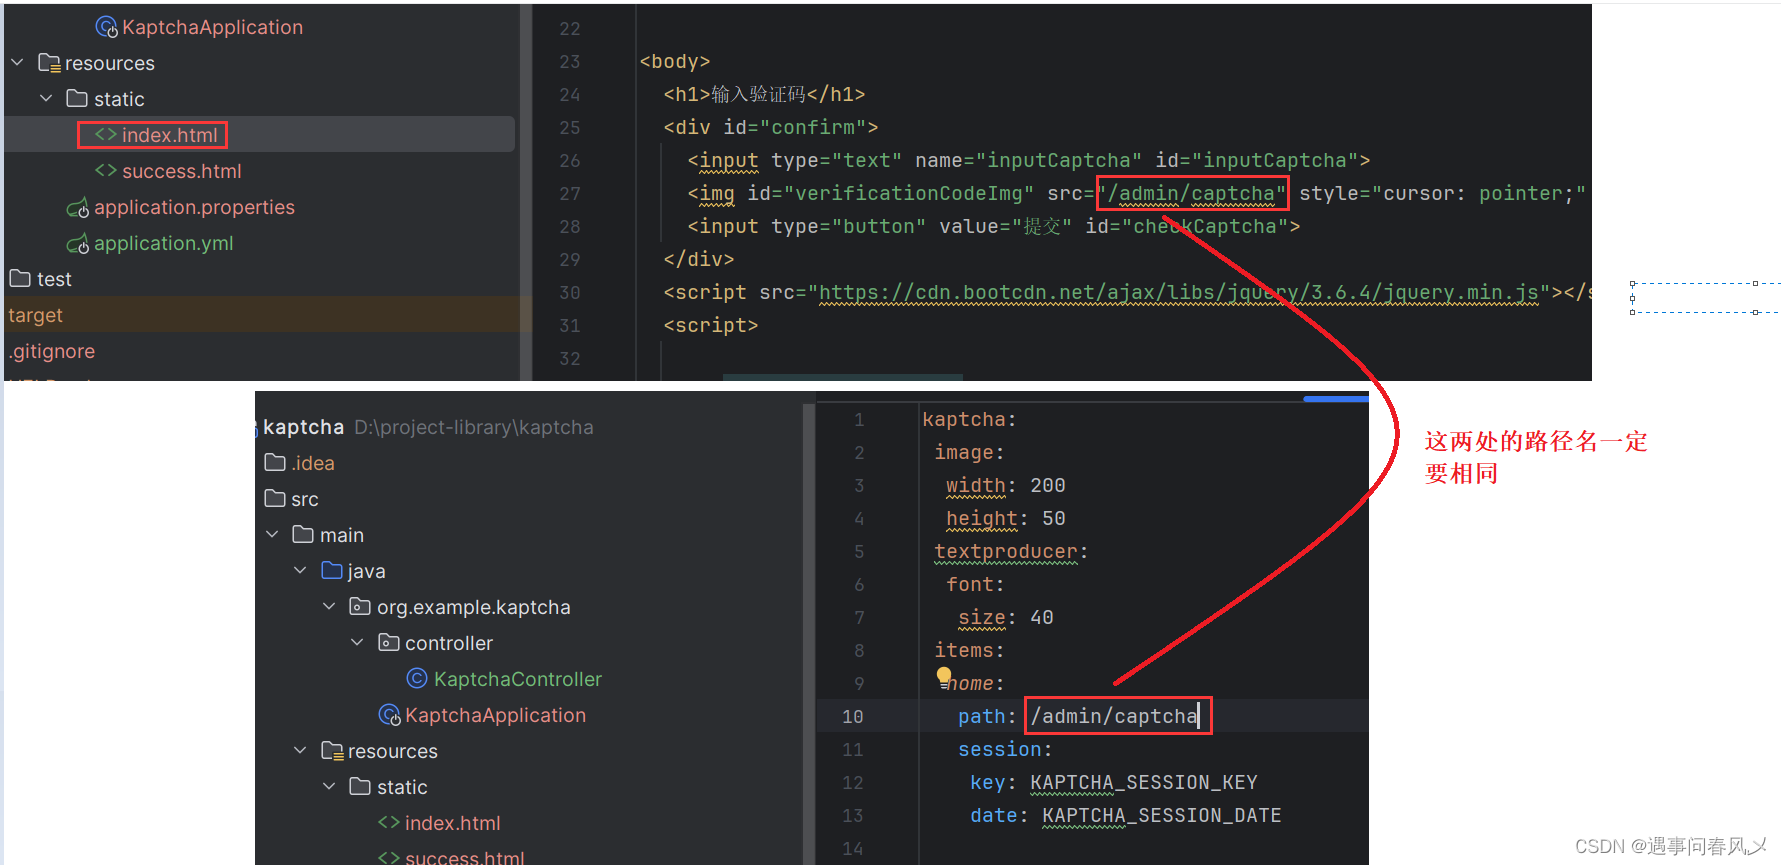The image size is (1781, 865).
Task: Click the size: 40 line in yml
Action: point(1006,617)
